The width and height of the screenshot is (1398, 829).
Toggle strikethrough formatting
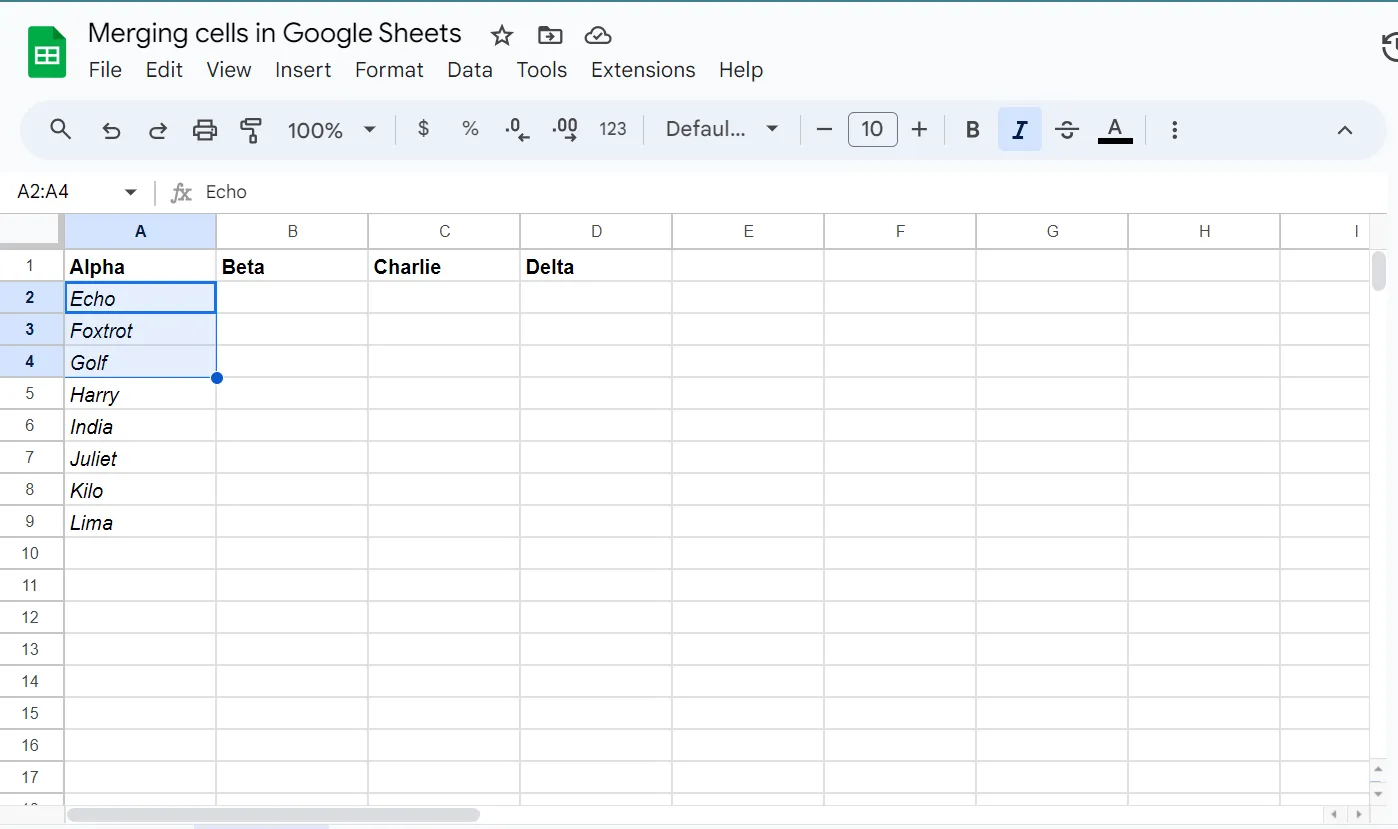1067,130
